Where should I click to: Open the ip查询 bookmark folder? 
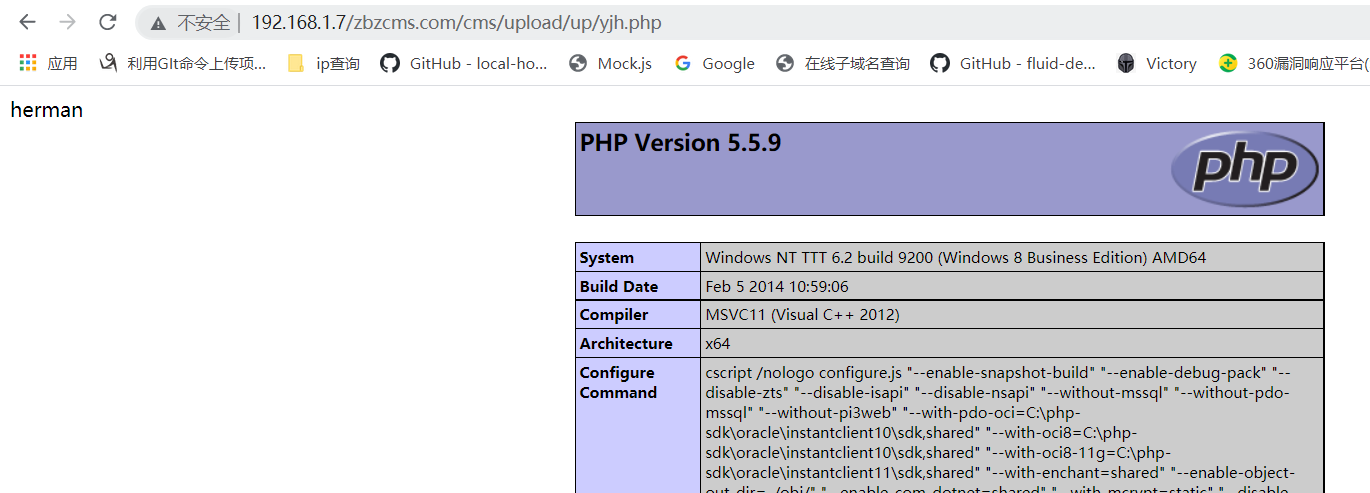pos(323,63)
